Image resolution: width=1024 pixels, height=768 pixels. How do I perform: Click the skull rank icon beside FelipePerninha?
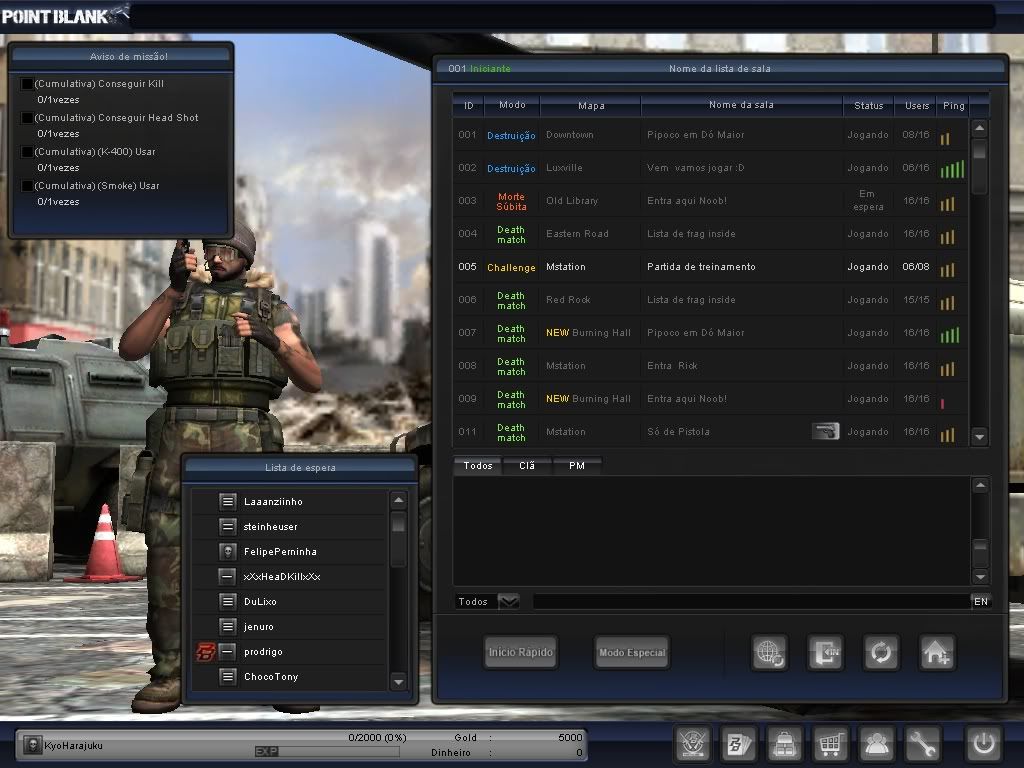point(227,552)
